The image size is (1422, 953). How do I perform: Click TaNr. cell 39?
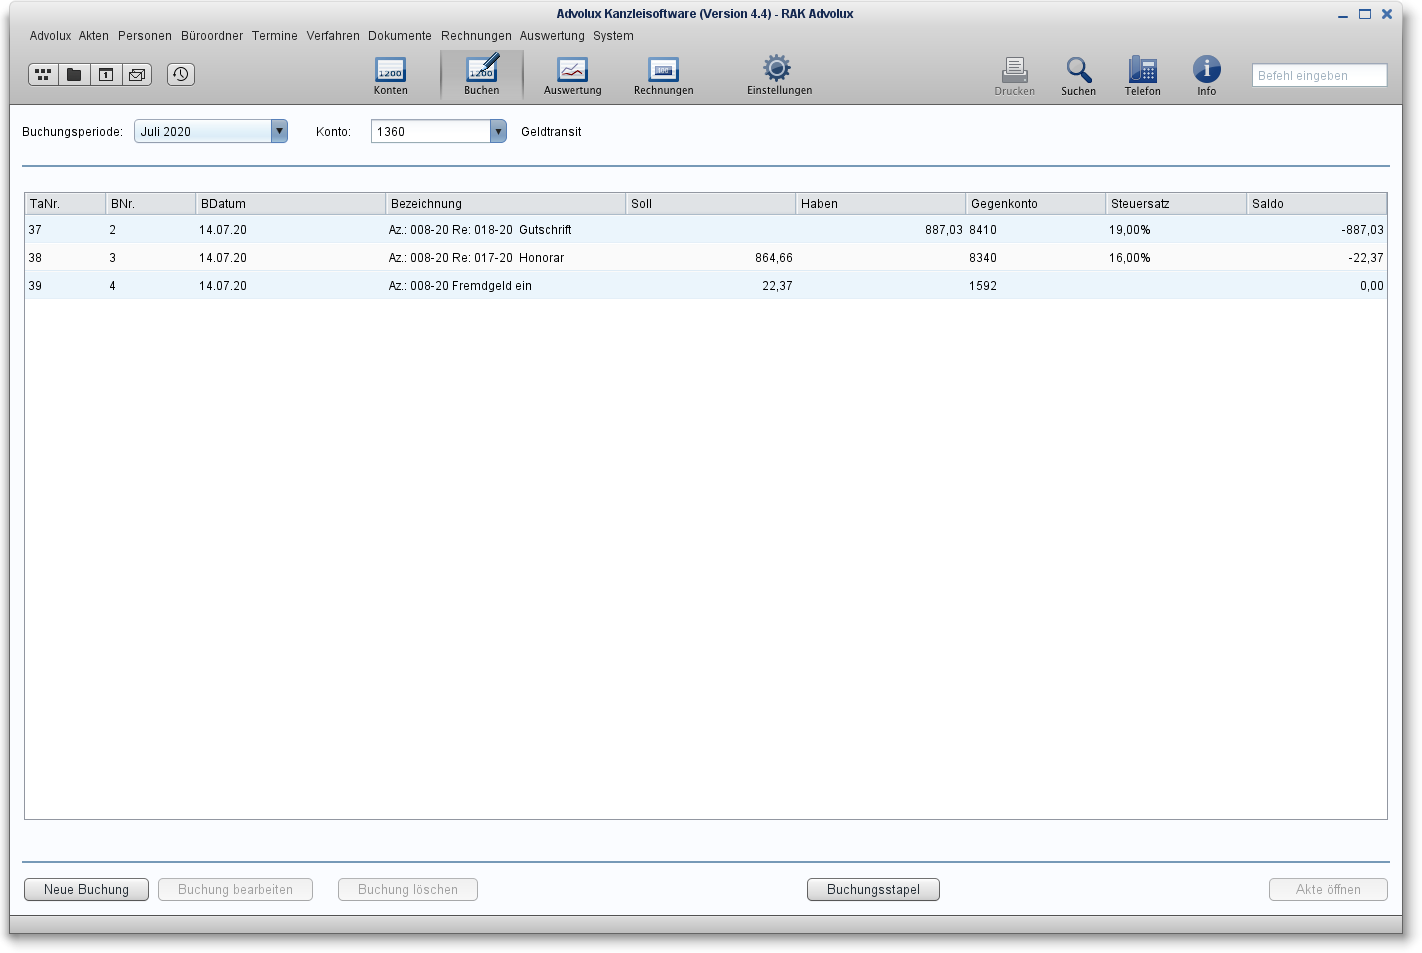point(35,285)
